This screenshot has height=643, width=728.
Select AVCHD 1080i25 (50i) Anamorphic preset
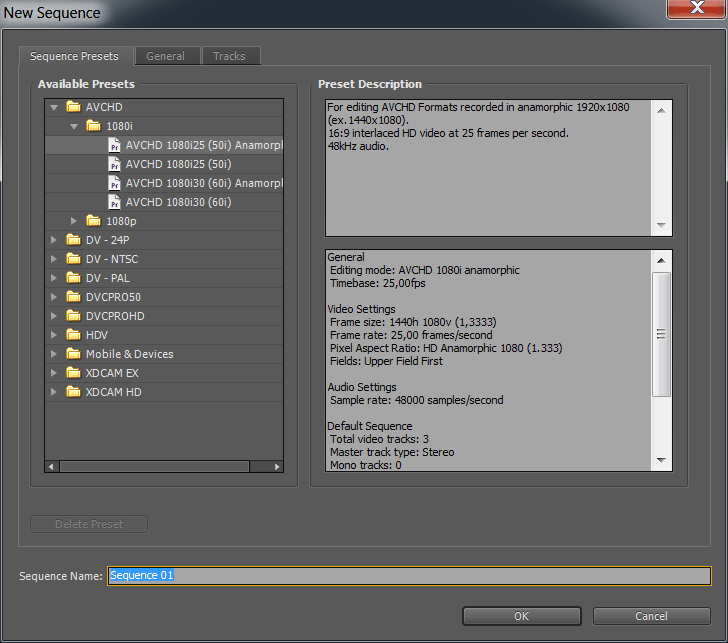pos(164,145)
